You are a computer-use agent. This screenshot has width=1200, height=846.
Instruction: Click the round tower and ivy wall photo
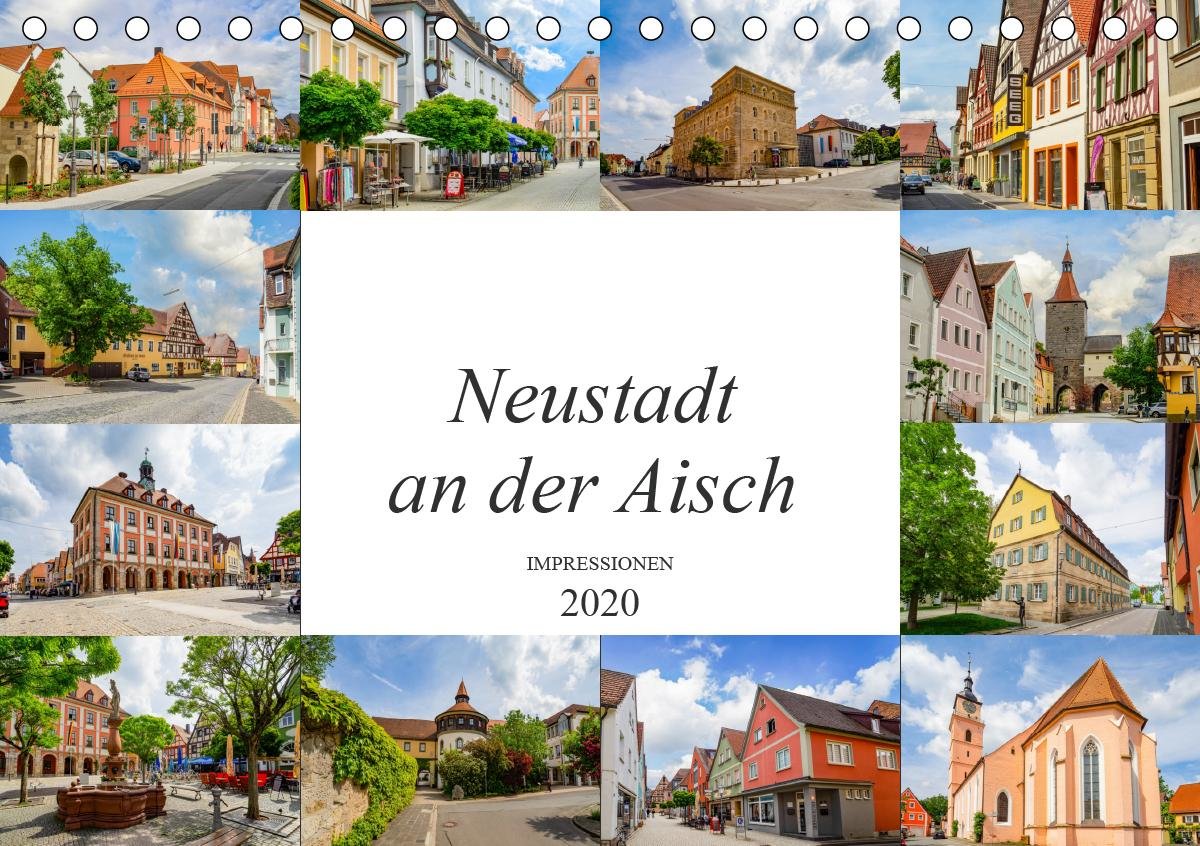click(450, 741)
